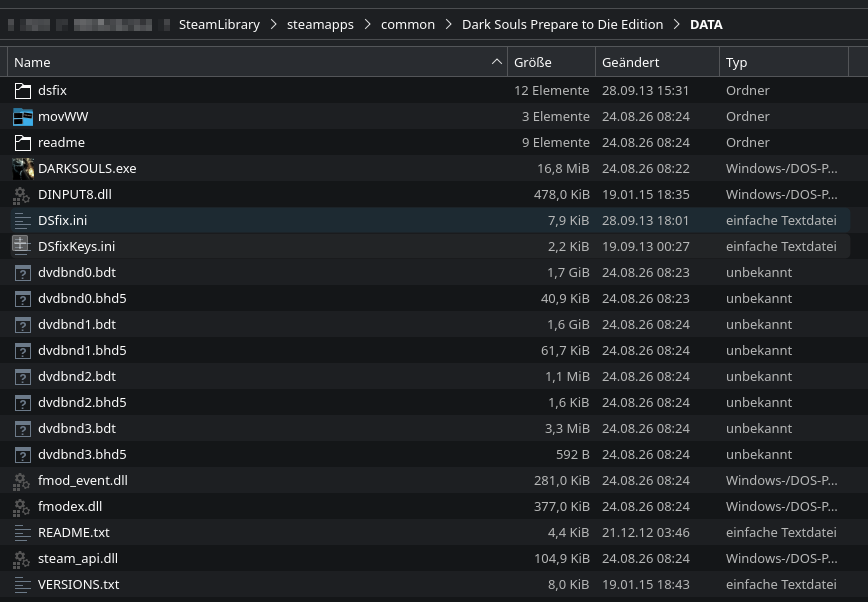
Task: Select the dvdbnd3.bdt file name
Action: [x=77, y=429]
